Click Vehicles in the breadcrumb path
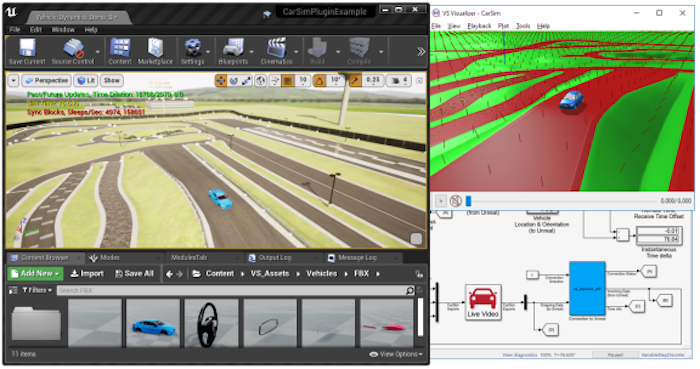Image resolution: width=700 pixels, height=369 pixels. tap(321, 274)
